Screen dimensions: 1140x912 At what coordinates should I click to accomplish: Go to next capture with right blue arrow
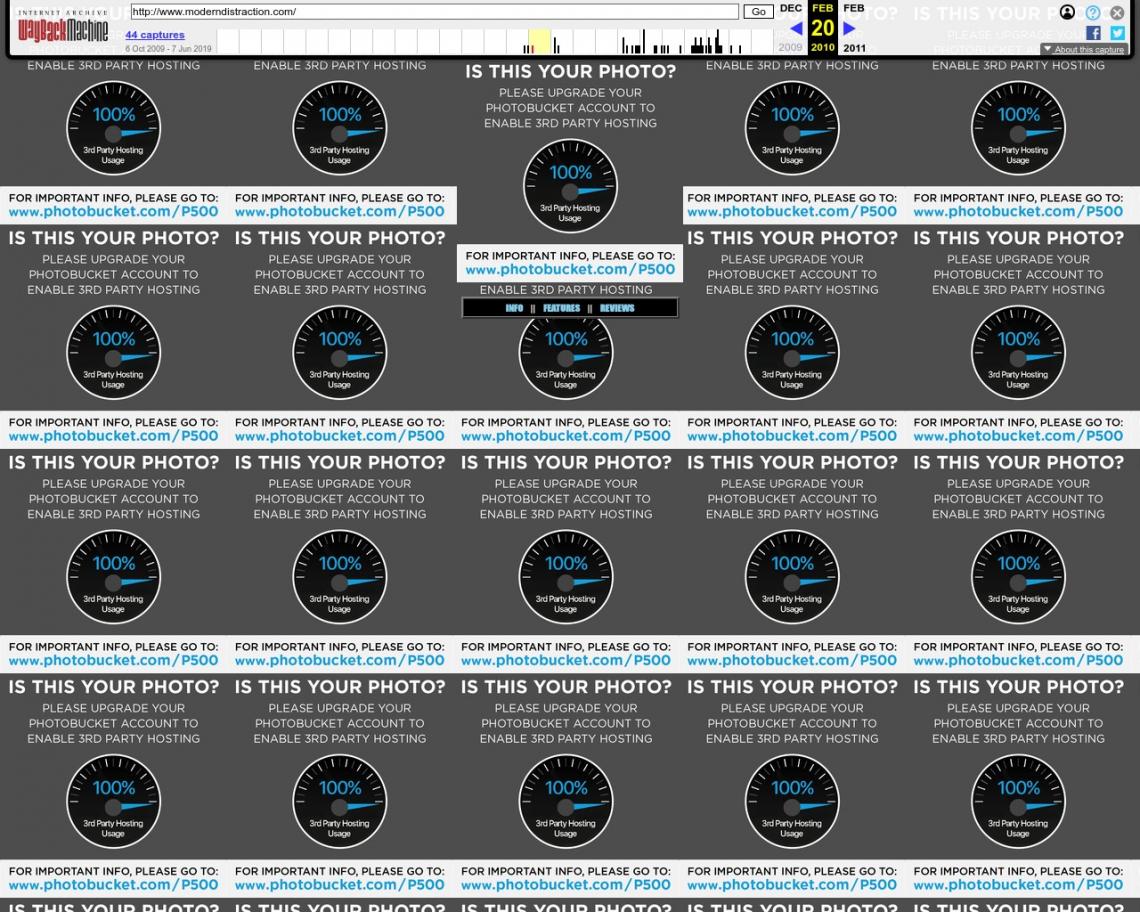[x=848, y=28]
